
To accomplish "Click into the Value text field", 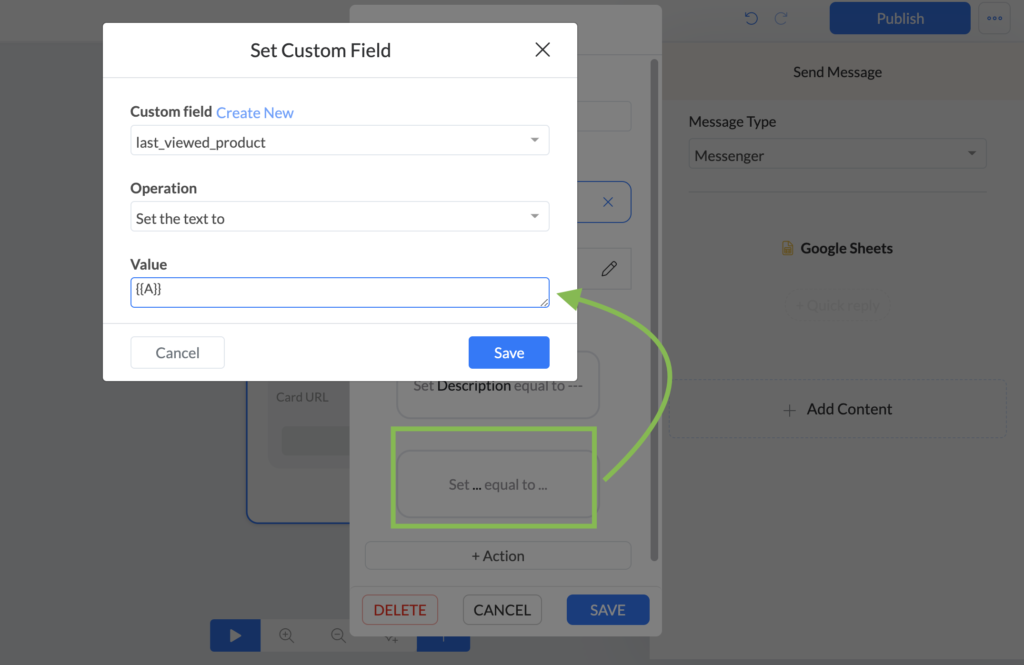I will [x=340, y=292].
